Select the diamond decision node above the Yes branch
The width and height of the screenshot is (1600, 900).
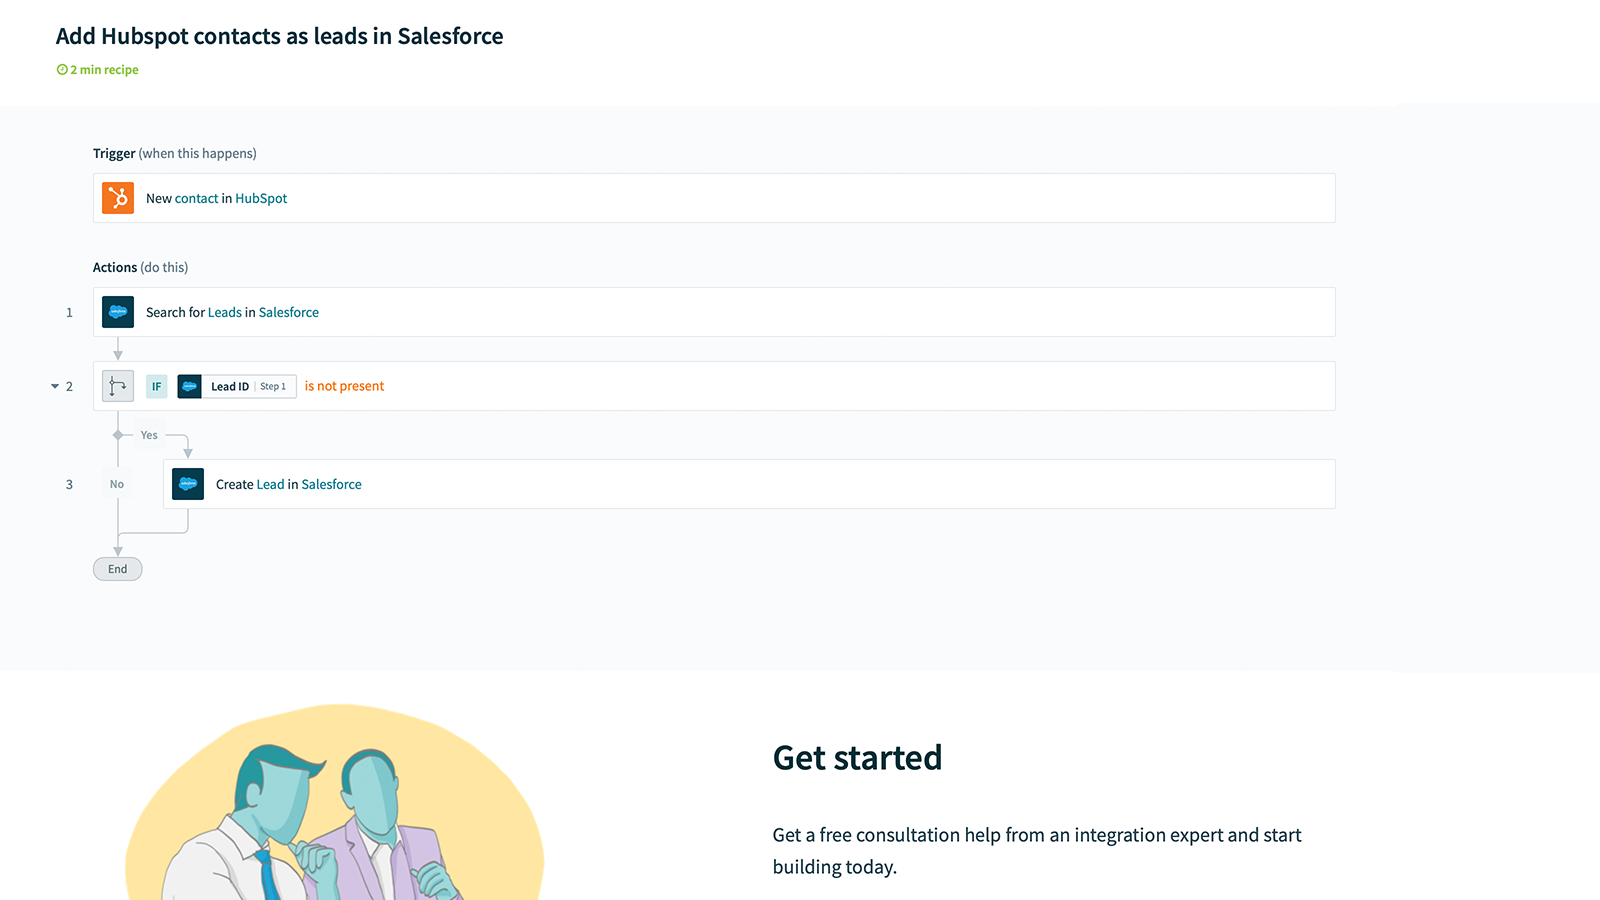click(117, 435)
